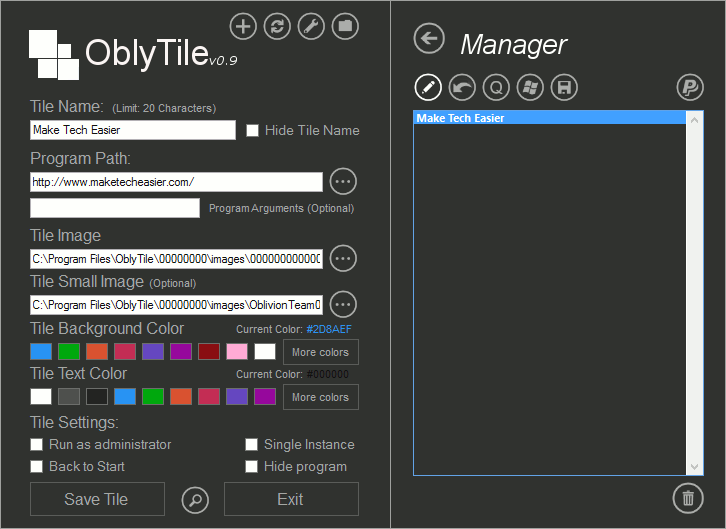726x529 pixels.
Task: Click the floppy disk save icon
Action: coord(564,87)
